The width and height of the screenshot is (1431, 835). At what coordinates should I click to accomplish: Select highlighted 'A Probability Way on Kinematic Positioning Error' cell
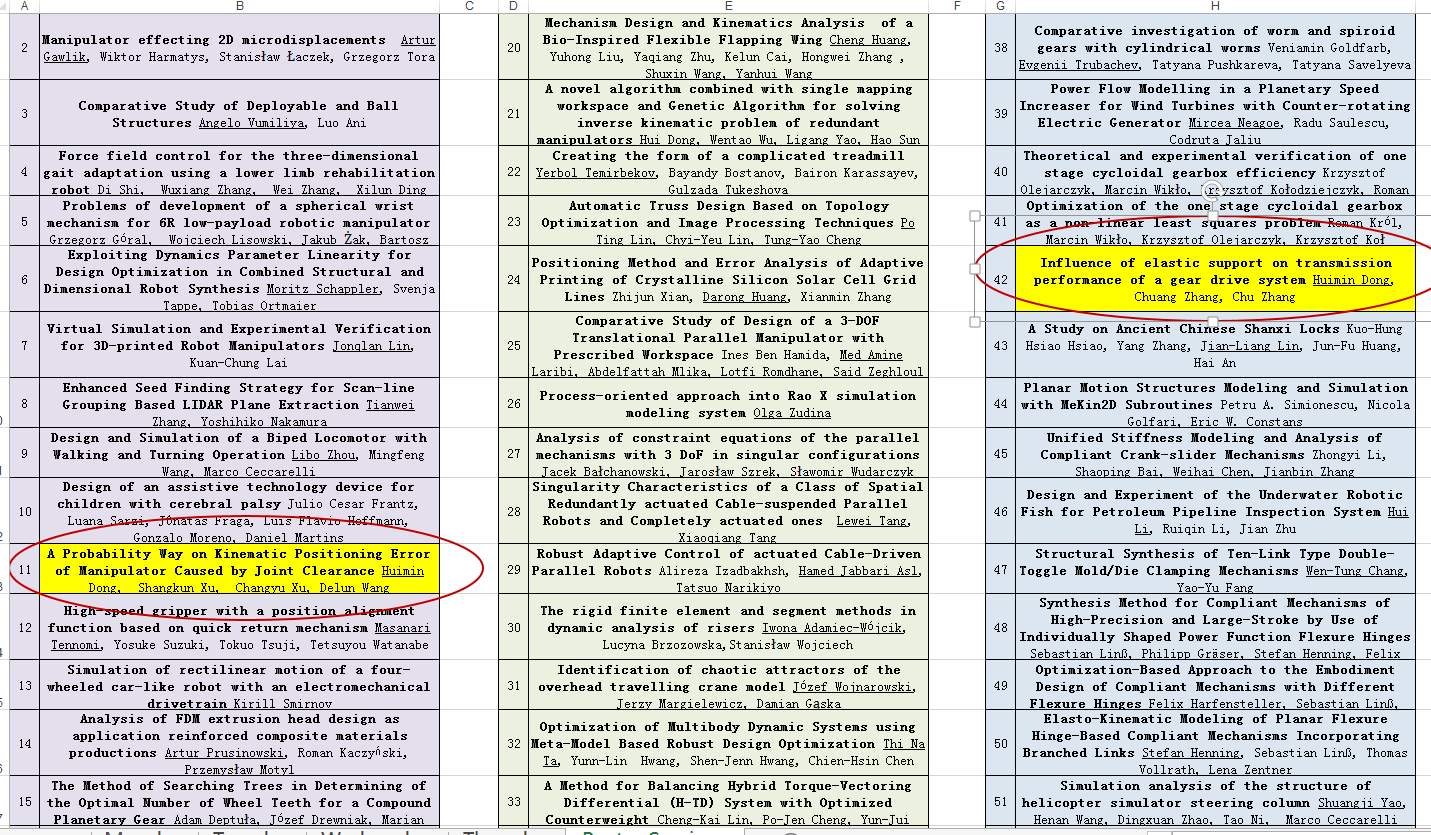239,570
